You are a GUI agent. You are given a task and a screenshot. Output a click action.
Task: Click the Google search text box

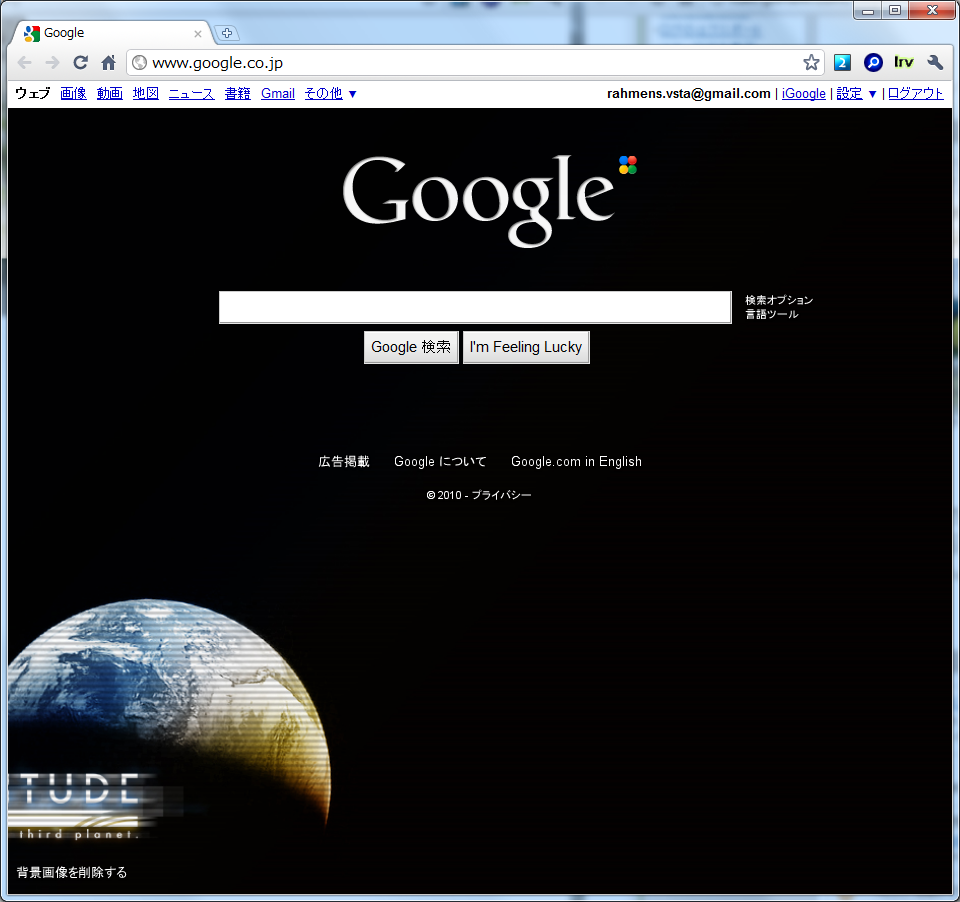pos(475,307)
